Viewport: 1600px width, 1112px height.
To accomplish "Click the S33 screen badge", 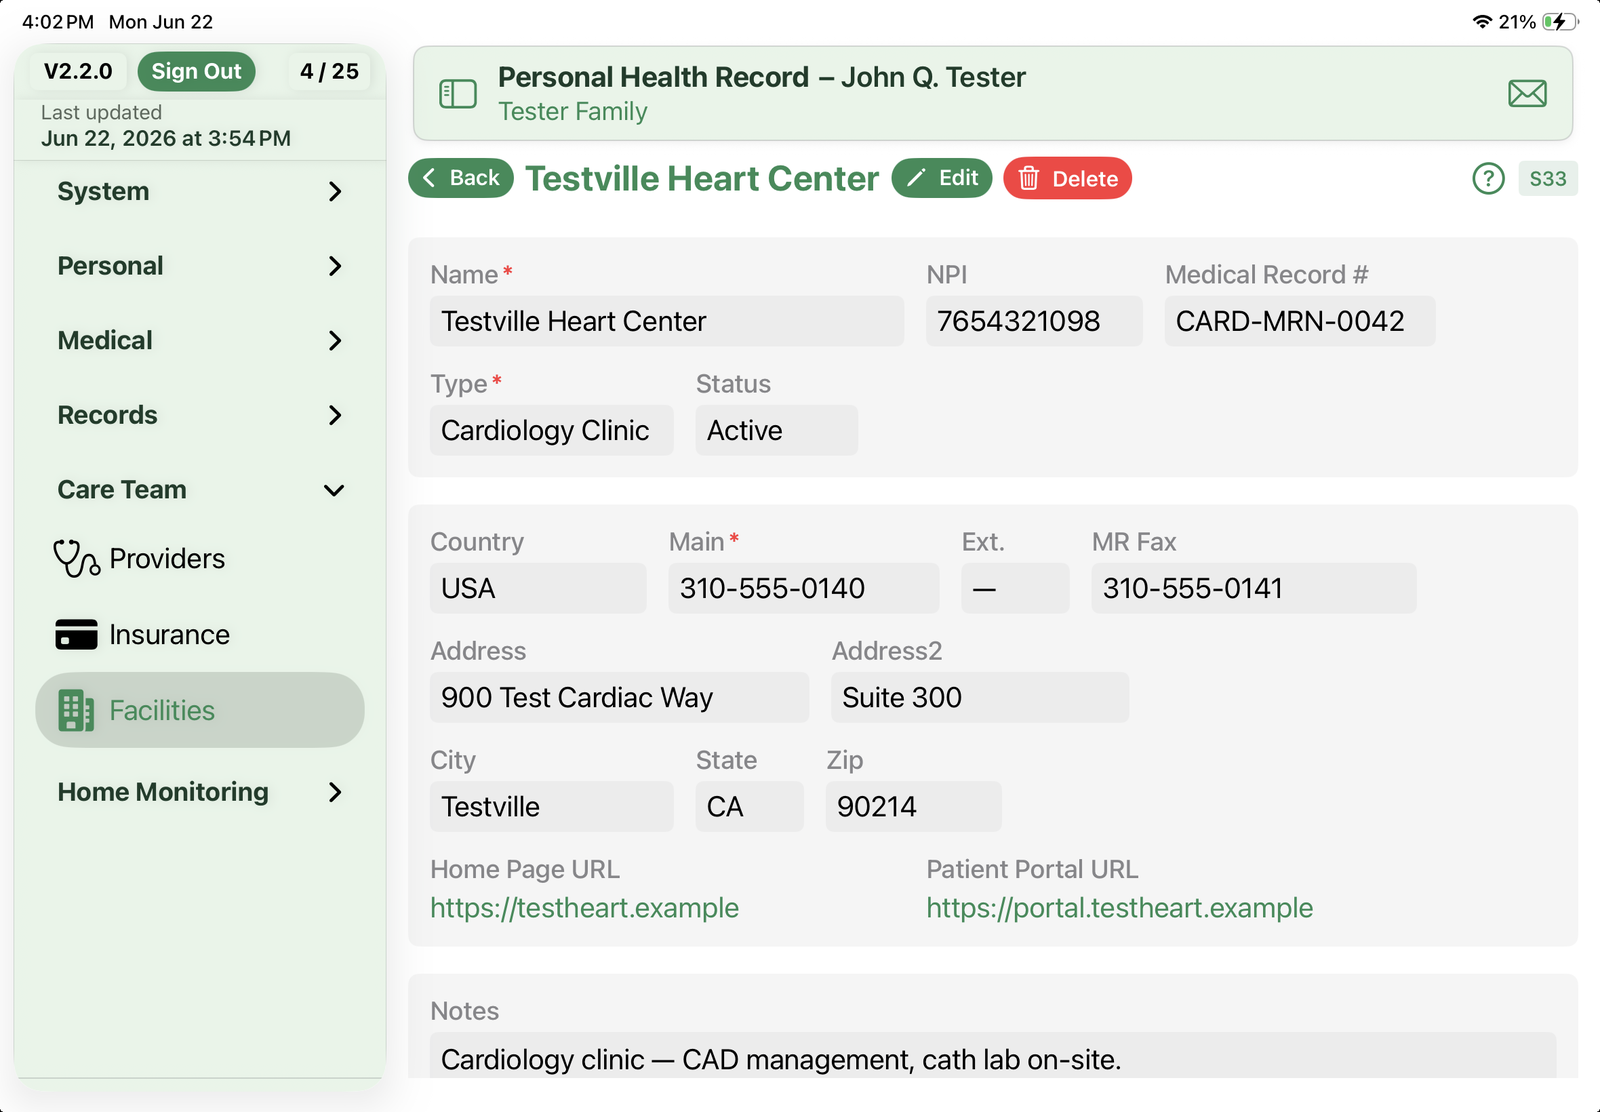I will [1548, 179].
